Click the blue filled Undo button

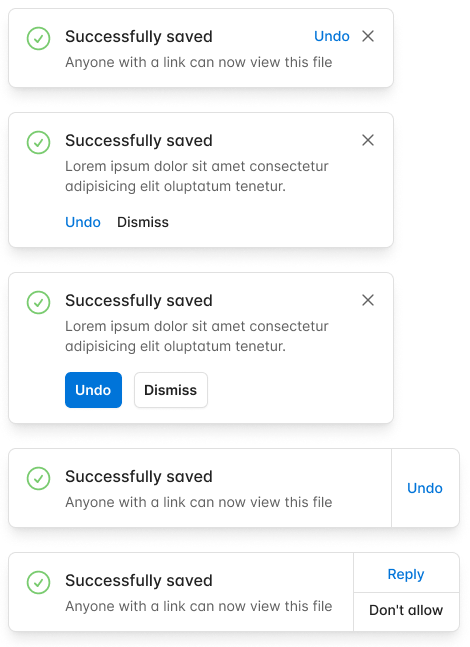pyautogui.click(x=93, y=390)
